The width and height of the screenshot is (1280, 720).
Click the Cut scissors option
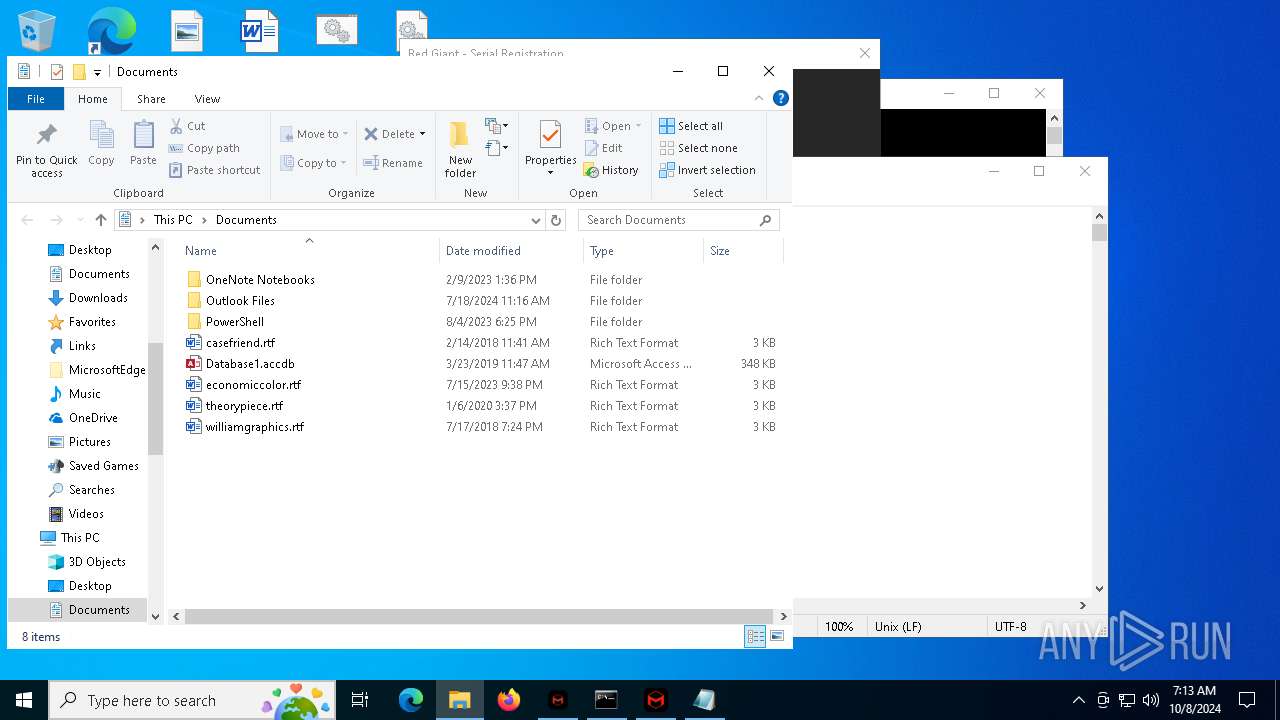pos(187,126)
